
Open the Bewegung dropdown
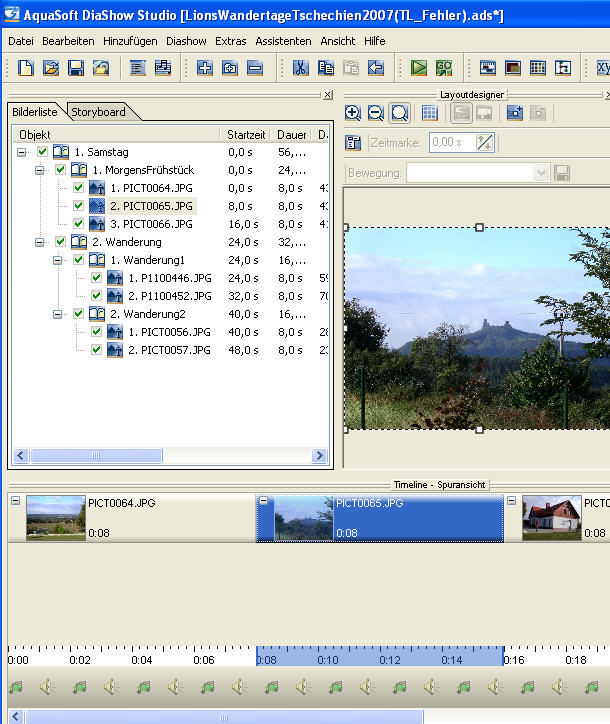(x=541, y=173)
